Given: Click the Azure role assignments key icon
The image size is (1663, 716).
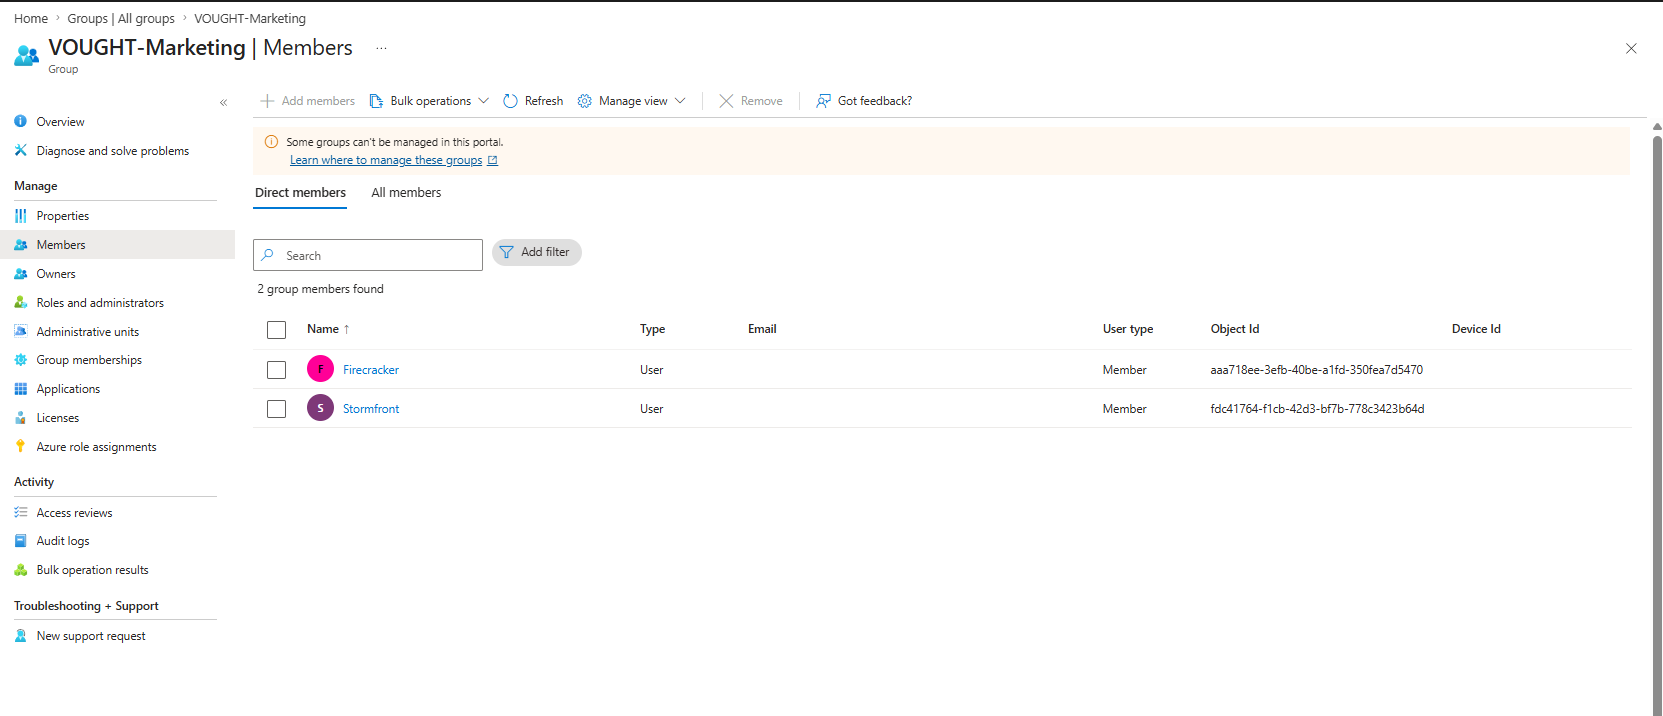Looking at the screenshot, I should (x=20, y=446).
